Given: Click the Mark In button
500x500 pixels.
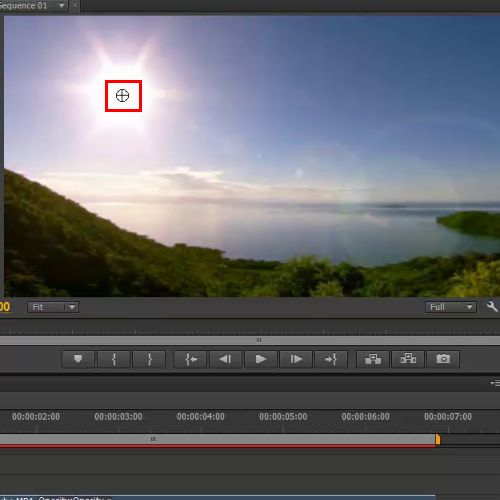Looking at the screenshot, I should point(114,359).
